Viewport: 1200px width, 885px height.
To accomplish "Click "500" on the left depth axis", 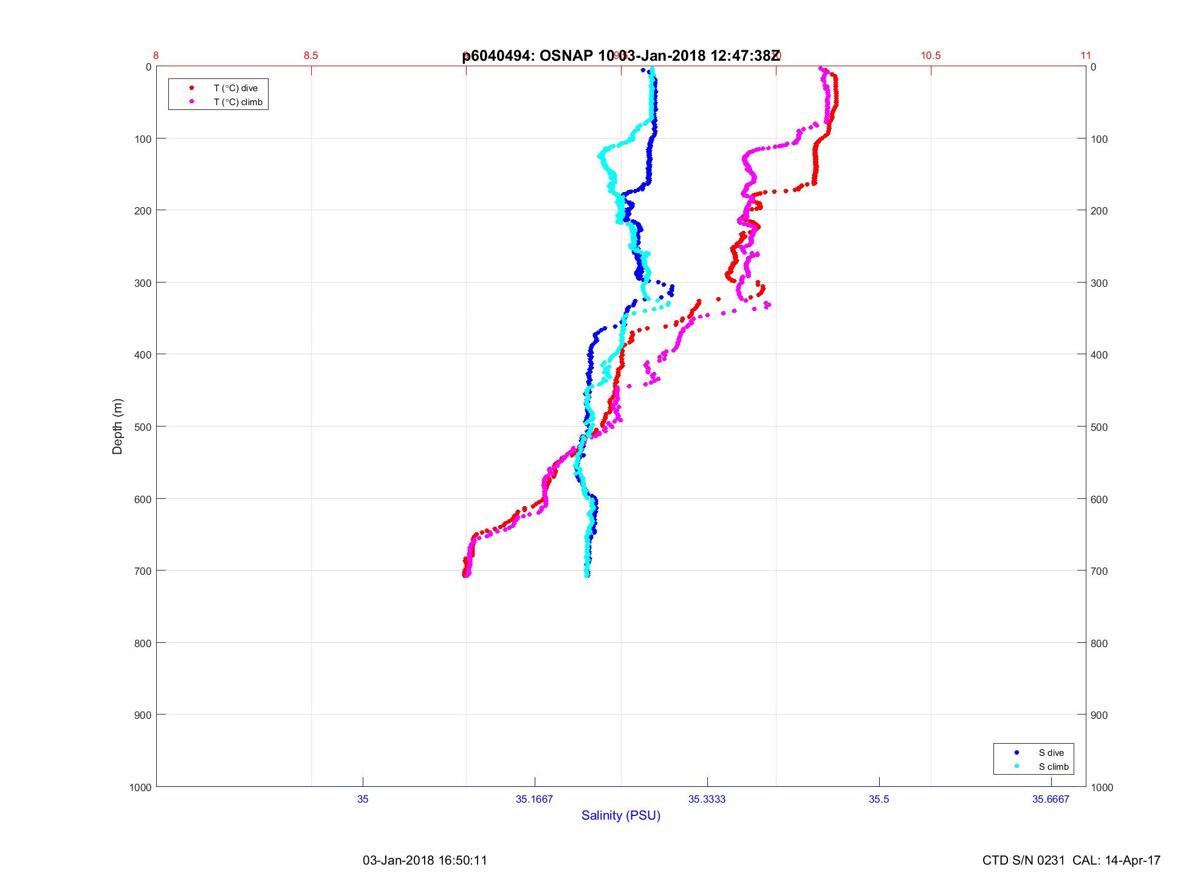I will [142, 427].
